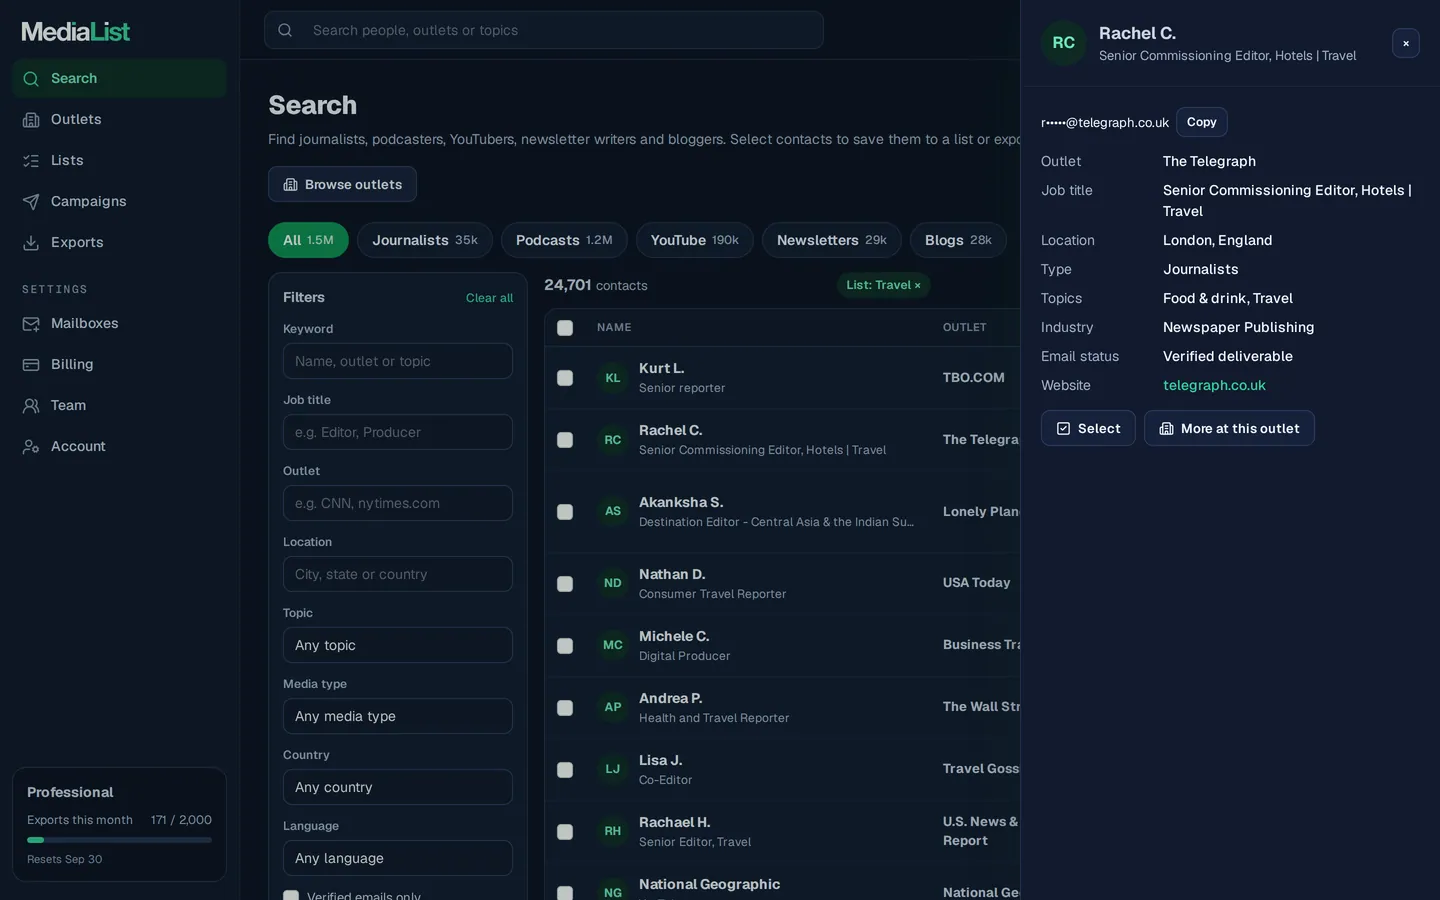Select the Blogs tab
The height and width of the screenshot is (900, 1440).
(x=958, y=240)
